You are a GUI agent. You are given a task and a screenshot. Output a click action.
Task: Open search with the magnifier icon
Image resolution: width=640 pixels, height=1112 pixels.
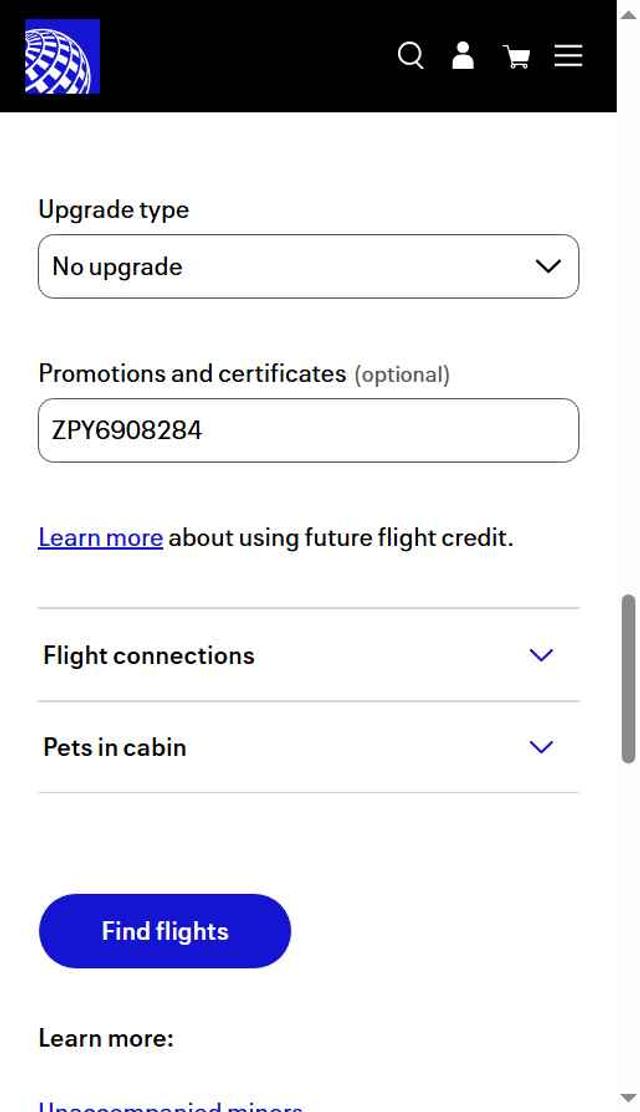point(410,56)
